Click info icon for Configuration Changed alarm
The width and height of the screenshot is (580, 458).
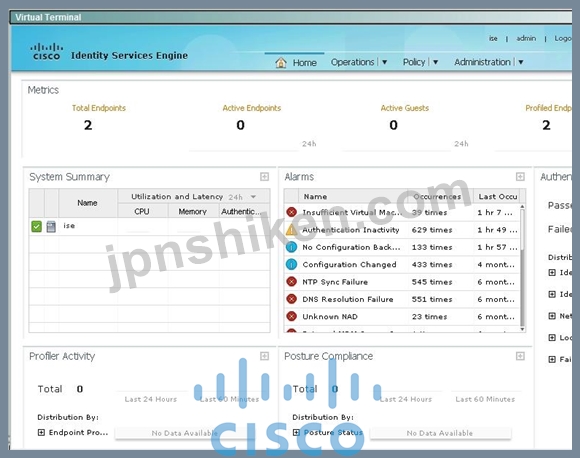pyautogui.click(x=291, y=264)
